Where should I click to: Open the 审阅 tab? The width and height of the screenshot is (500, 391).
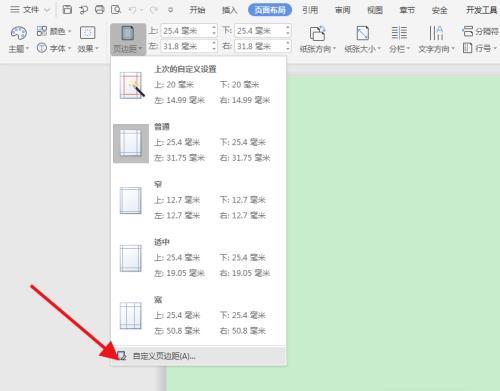pos(343,10)
